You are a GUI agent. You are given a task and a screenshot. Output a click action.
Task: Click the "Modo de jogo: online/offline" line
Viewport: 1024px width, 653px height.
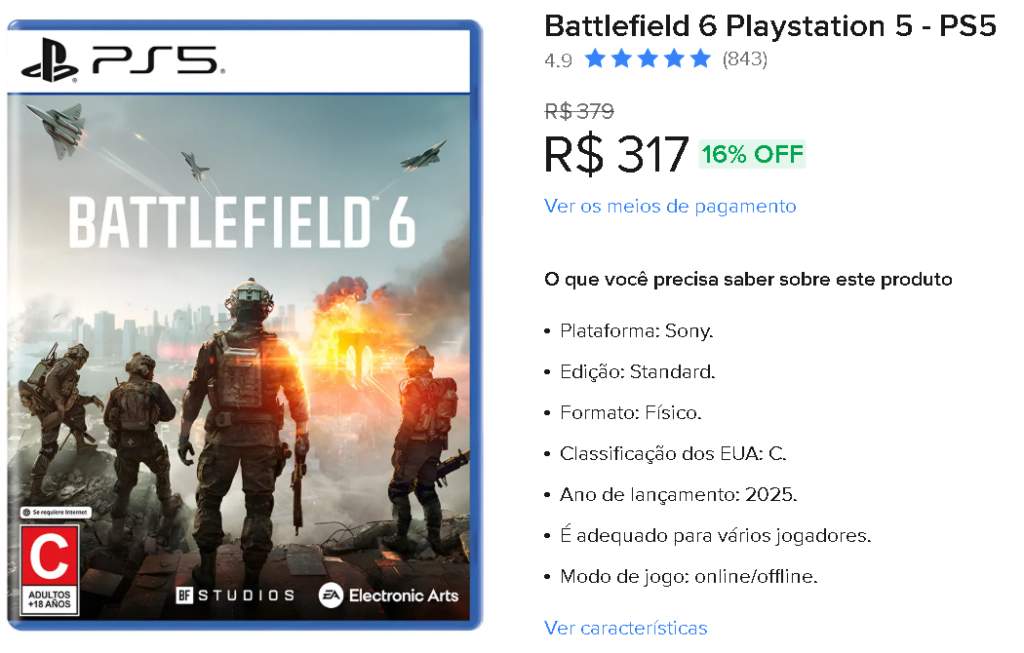(688, 577)
